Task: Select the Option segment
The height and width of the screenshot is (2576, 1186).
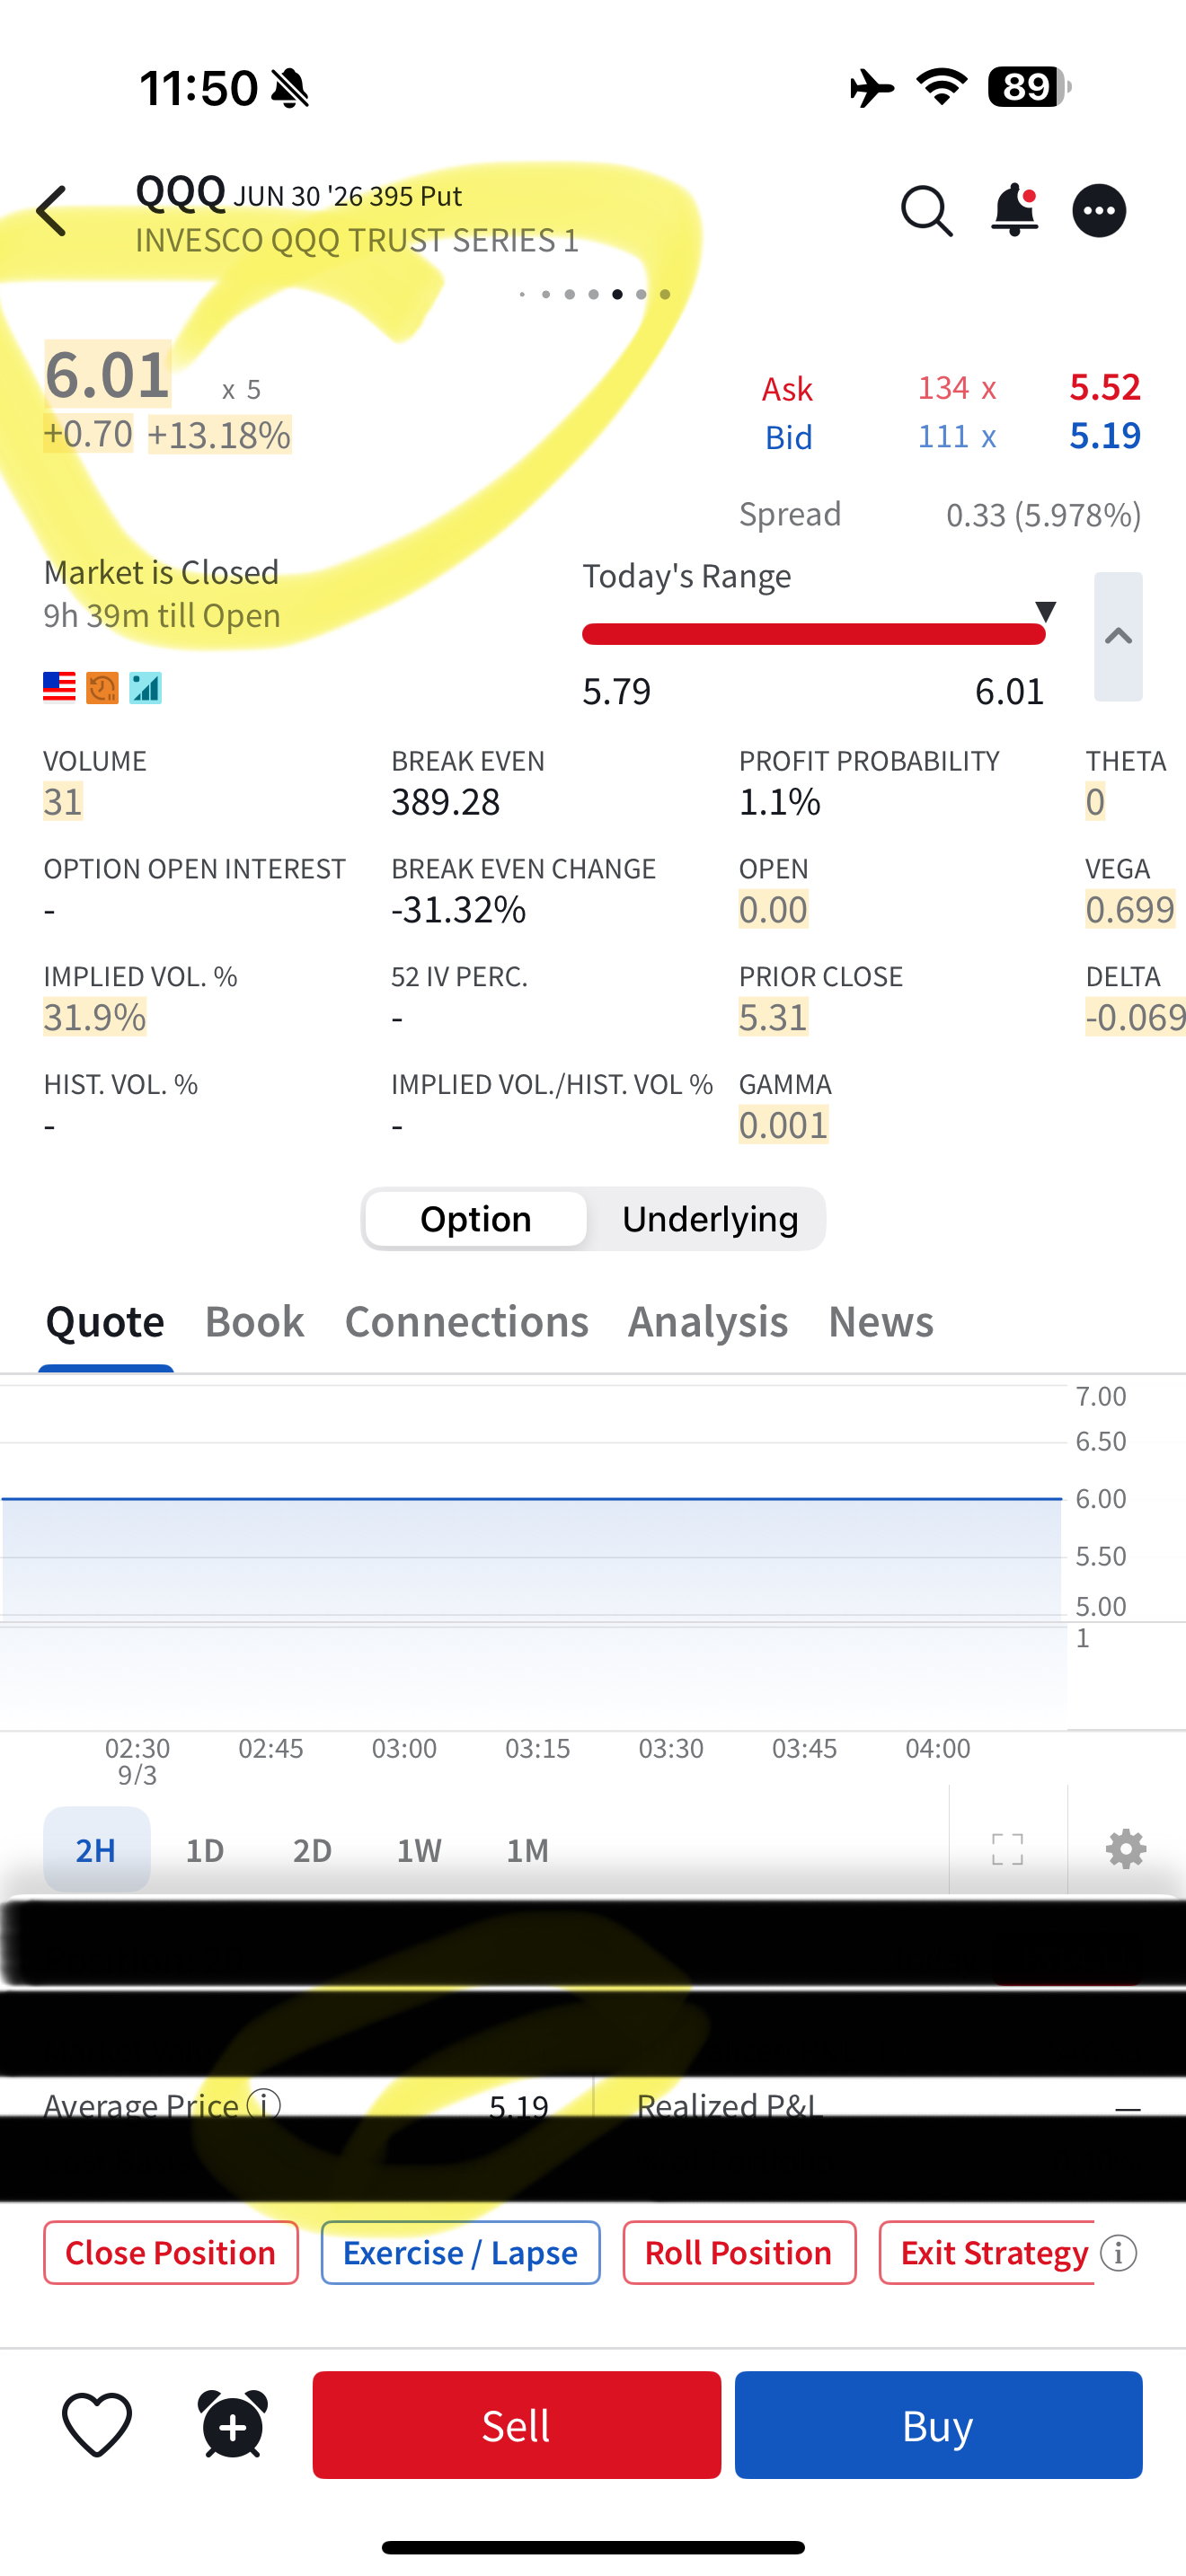Action: (x=476, y=1219)
